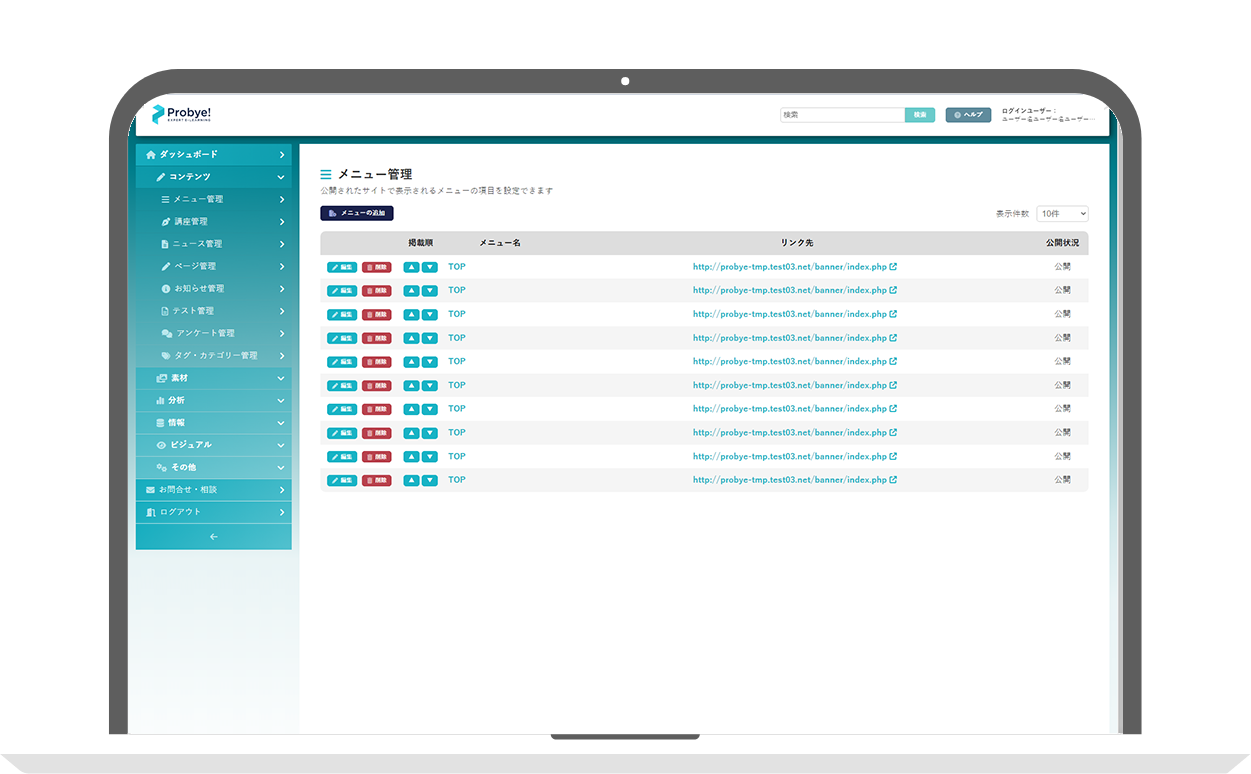Expand the 素材 section chevron

[x=281, y=379]
